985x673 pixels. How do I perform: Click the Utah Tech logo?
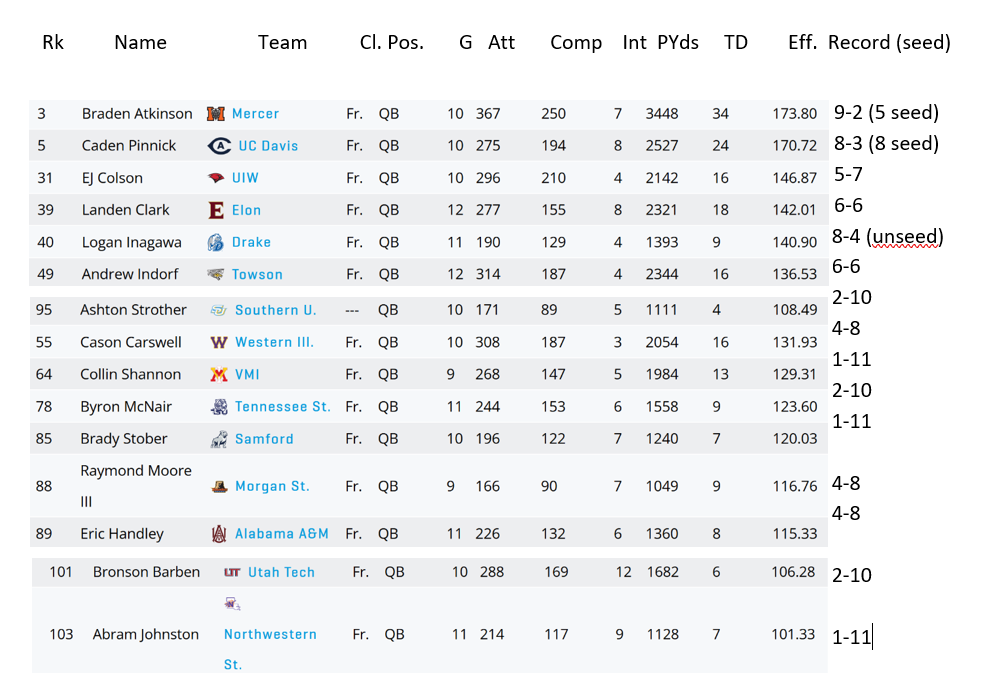(x=232, y=572)
